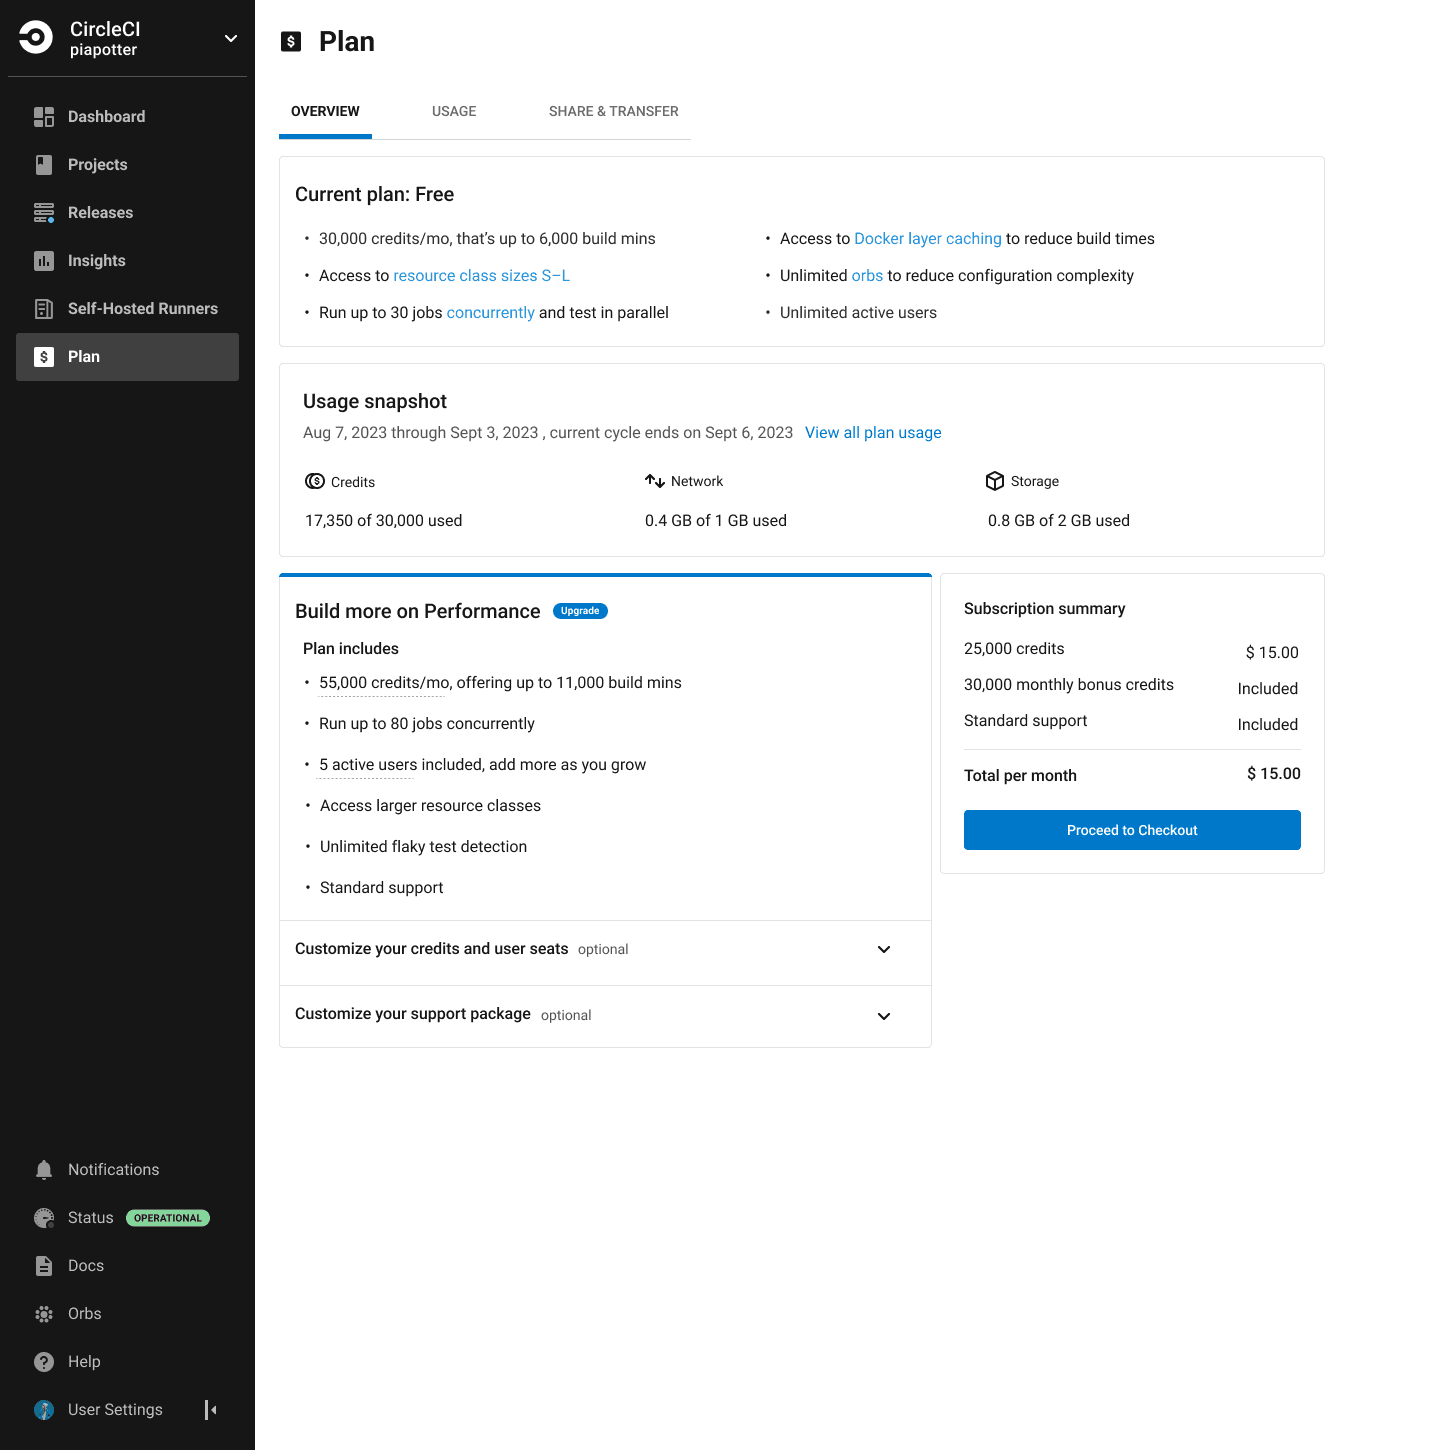1440x1450 pixels.
Task: Expand Customize your credits and user seats
Action: point(883,949)
